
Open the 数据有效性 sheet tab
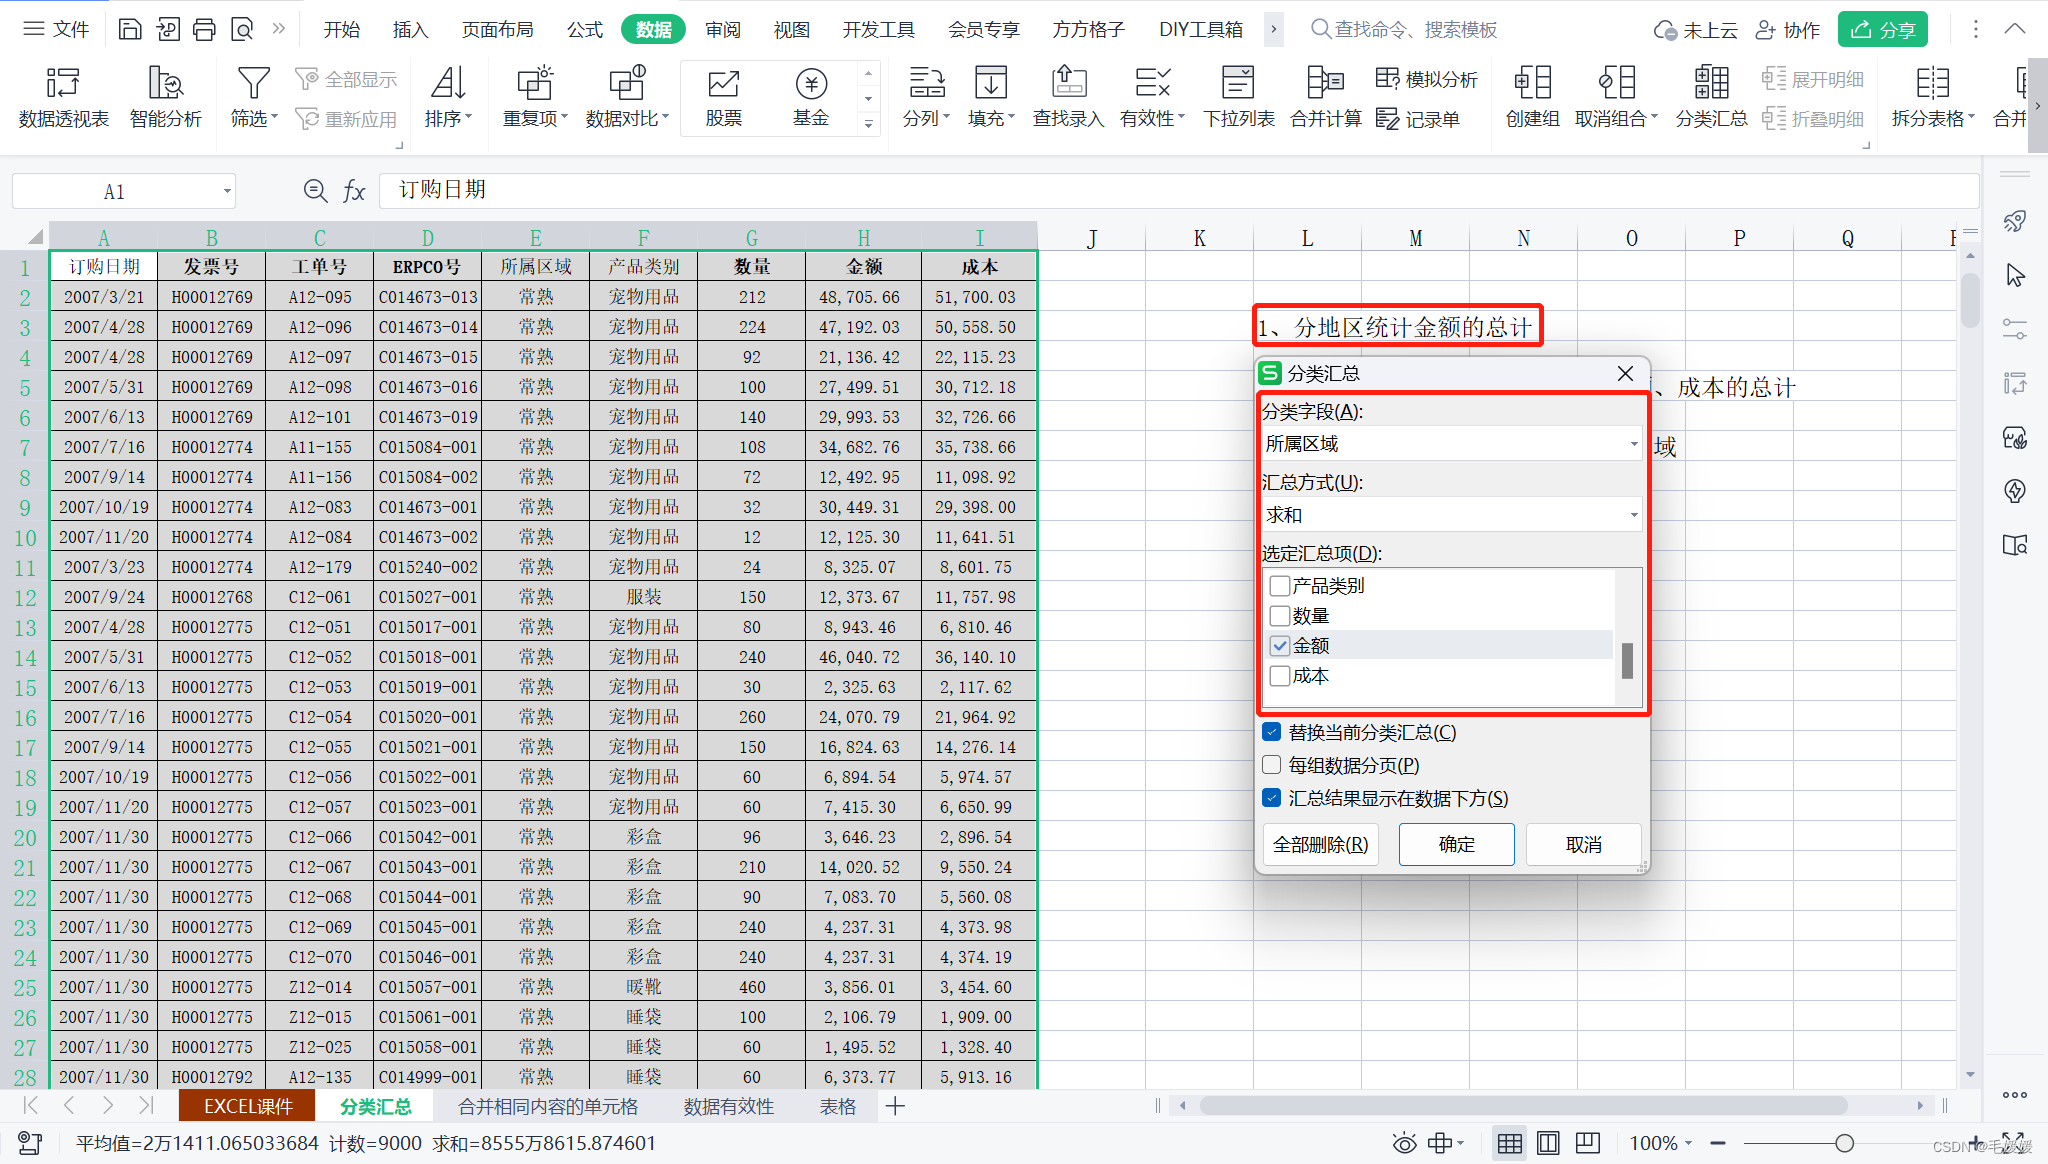[x=728, y=1106]
